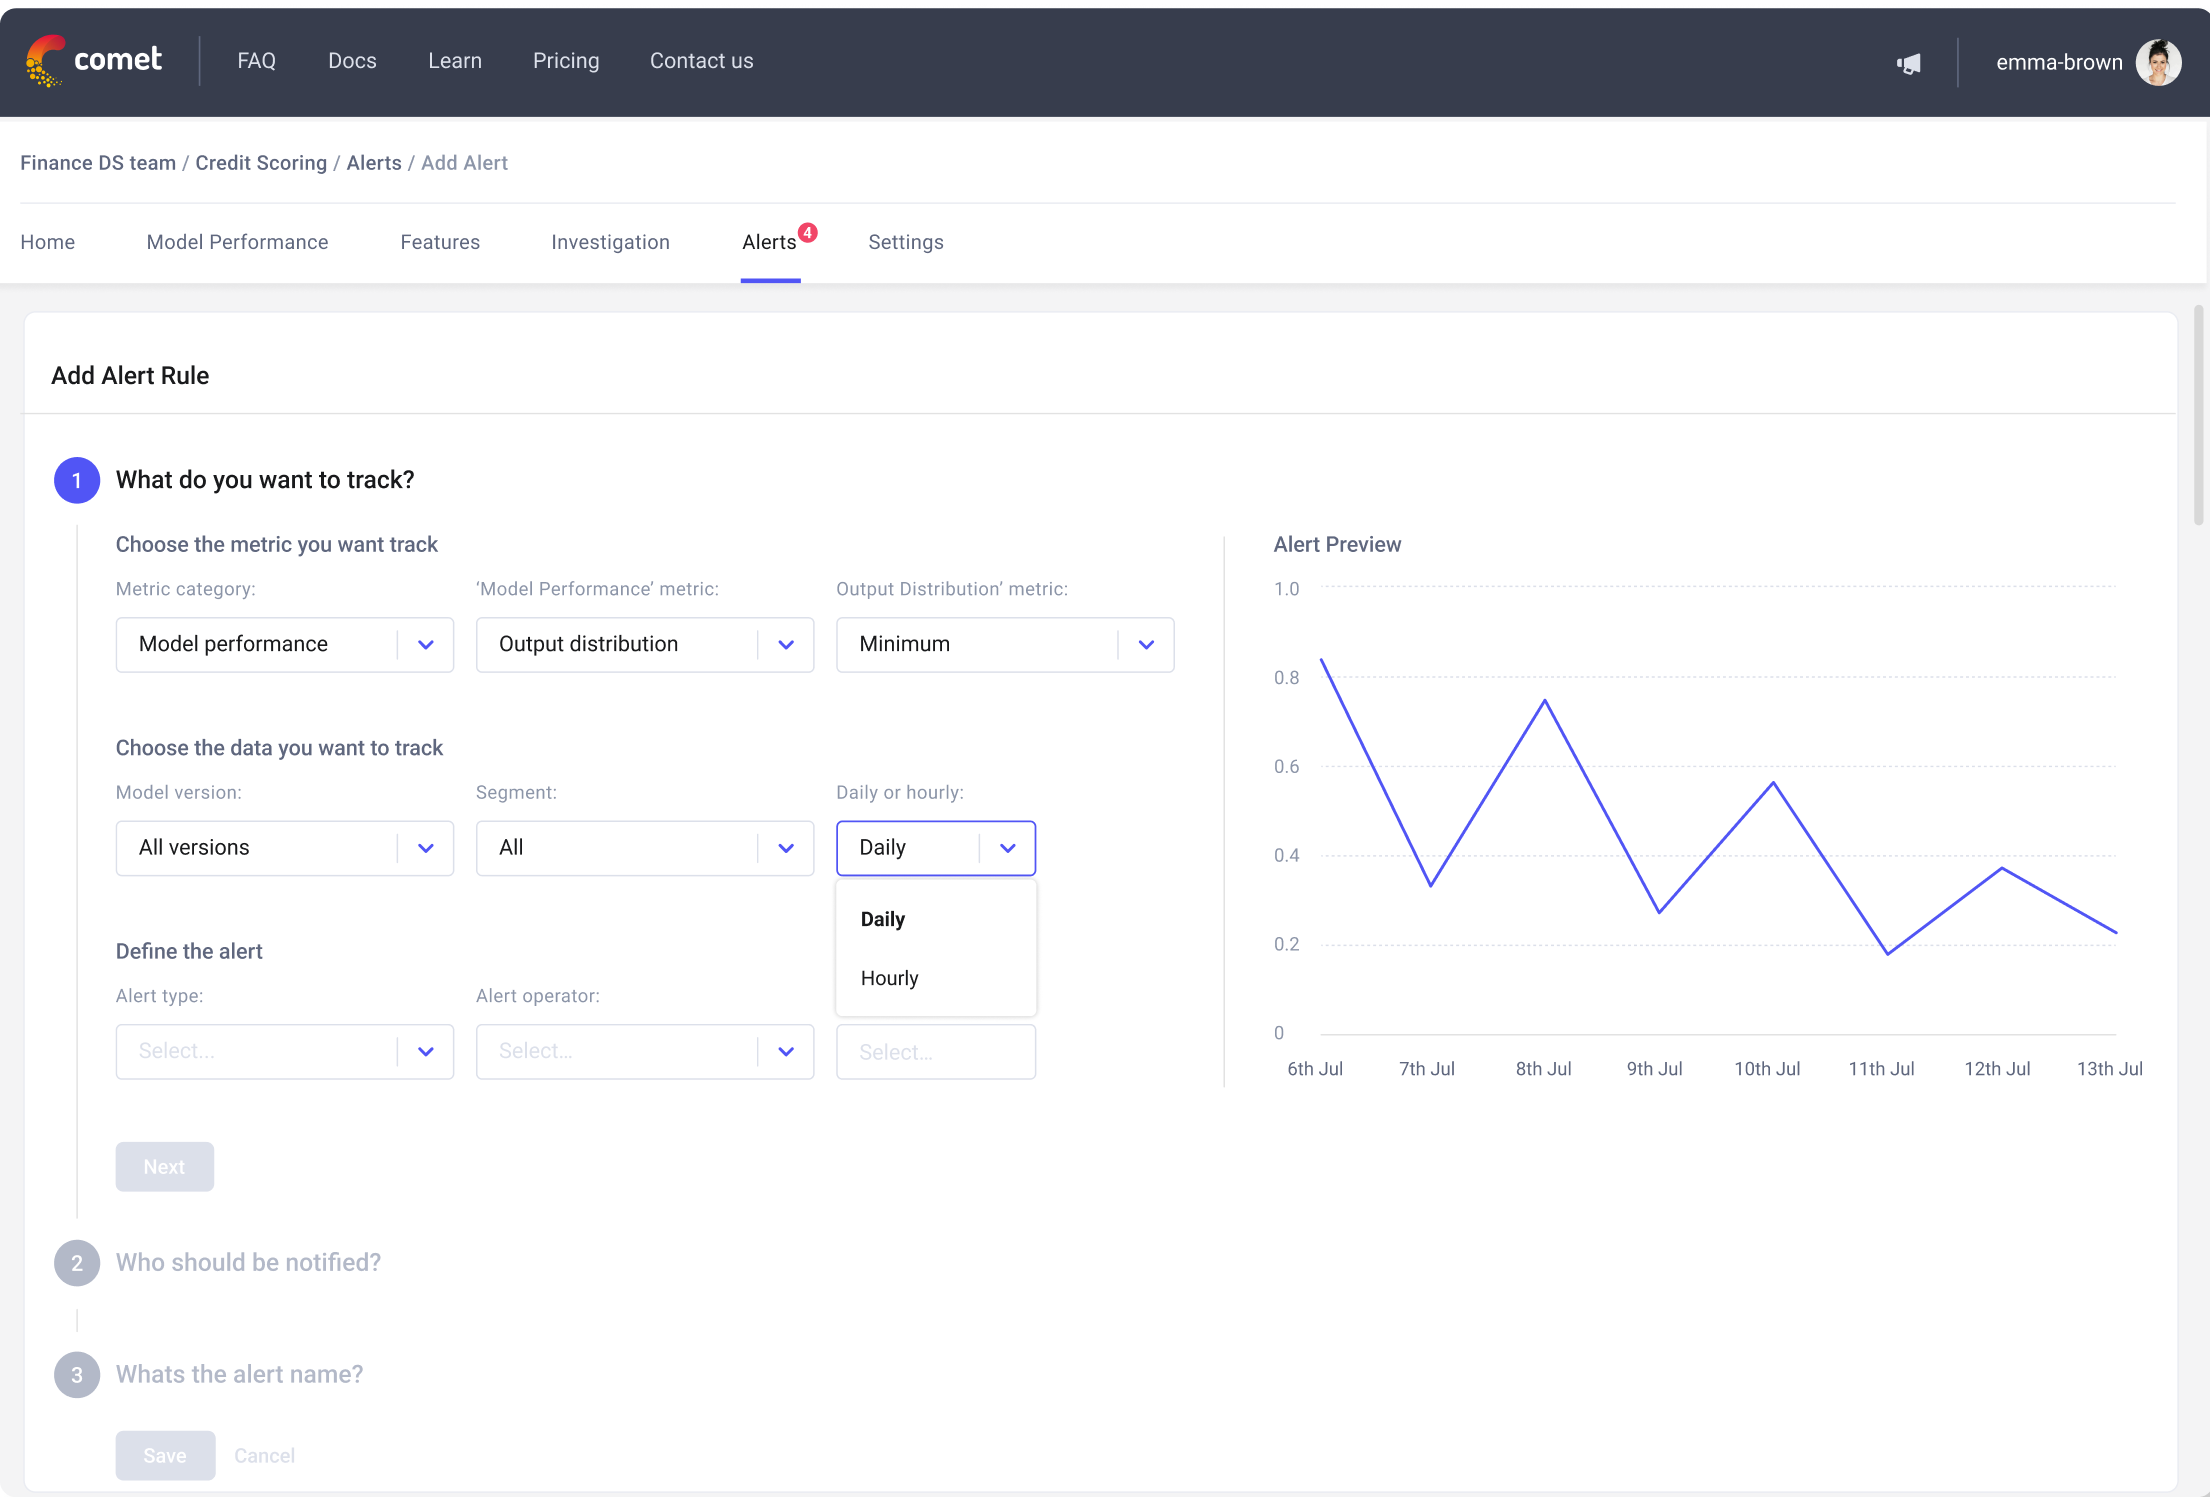Click the step 3 circle
2210x1497 pixels.
(77, 1375)
